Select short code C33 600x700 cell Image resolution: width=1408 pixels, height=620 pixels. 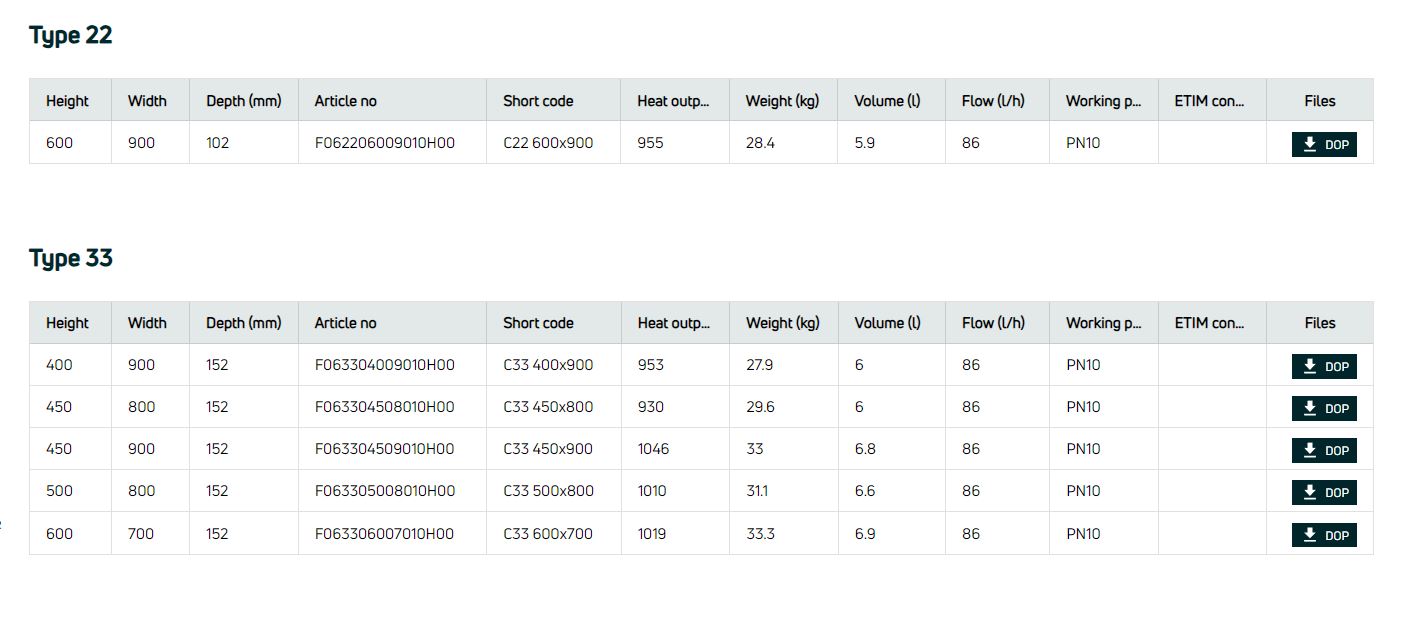pos(547,534)
